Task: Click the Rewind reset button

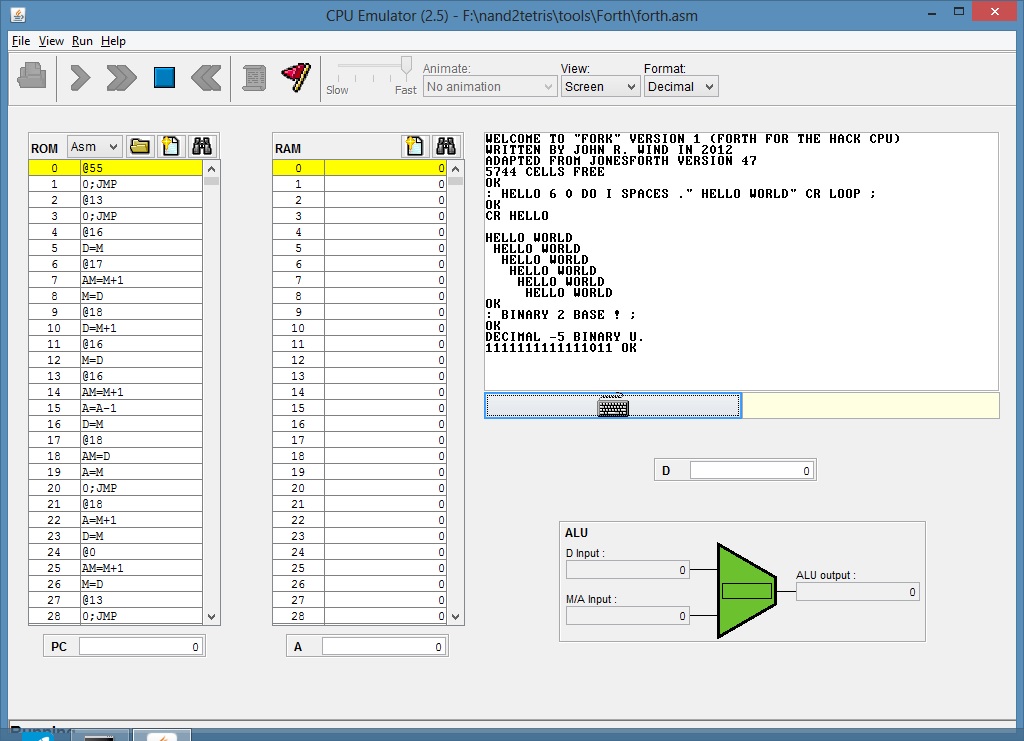Action: click(206, 78)
